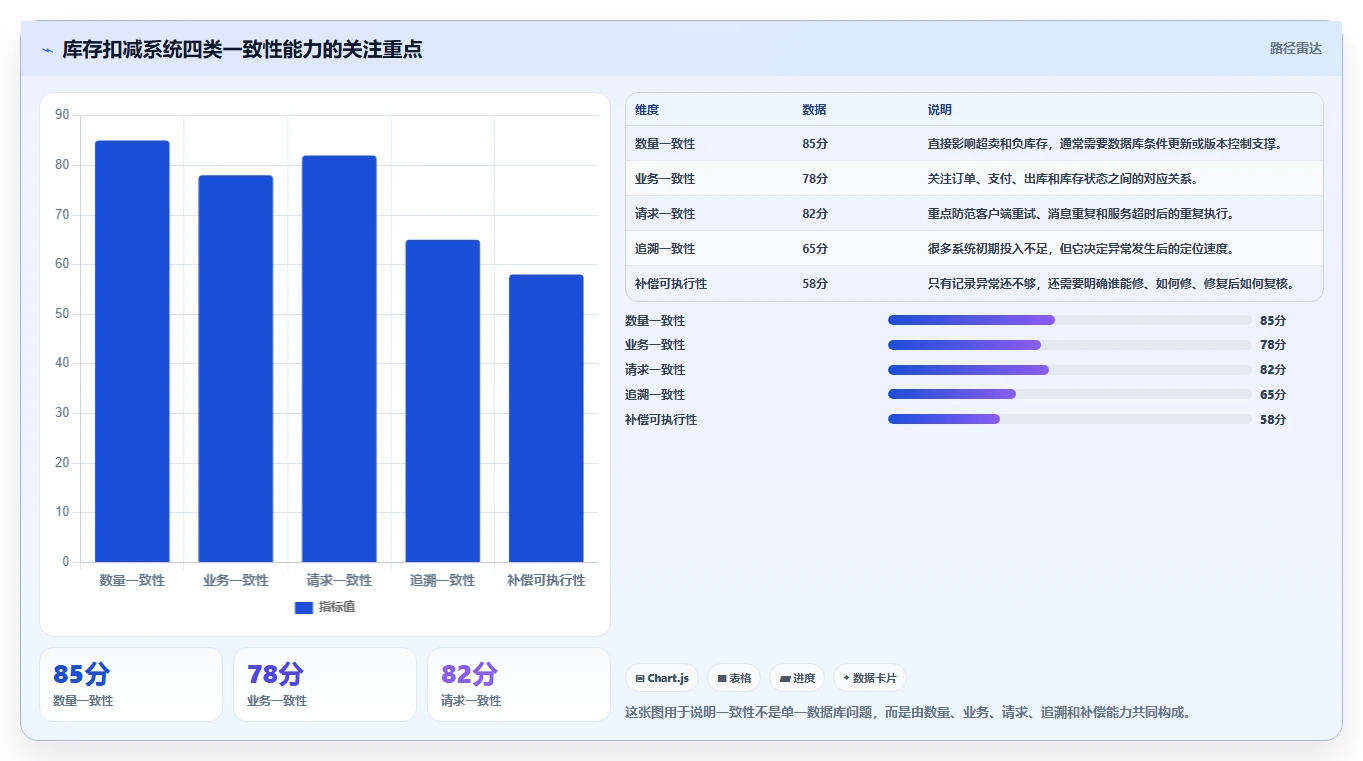Click the 50 y-axis tick label
Viewport: 1363px width, 761px height.
62,314
